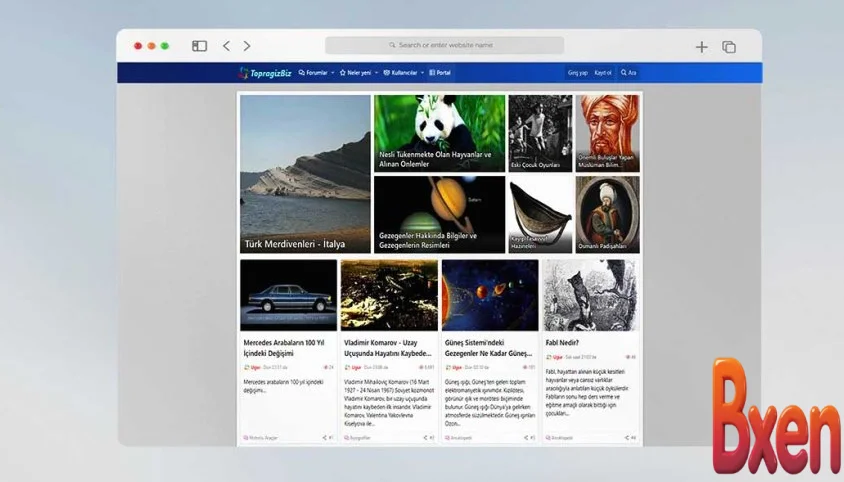Open the Ara search in navbar
Image resolution: width=844 pixels, height=482 pixels.
click(x=628, y=73)
